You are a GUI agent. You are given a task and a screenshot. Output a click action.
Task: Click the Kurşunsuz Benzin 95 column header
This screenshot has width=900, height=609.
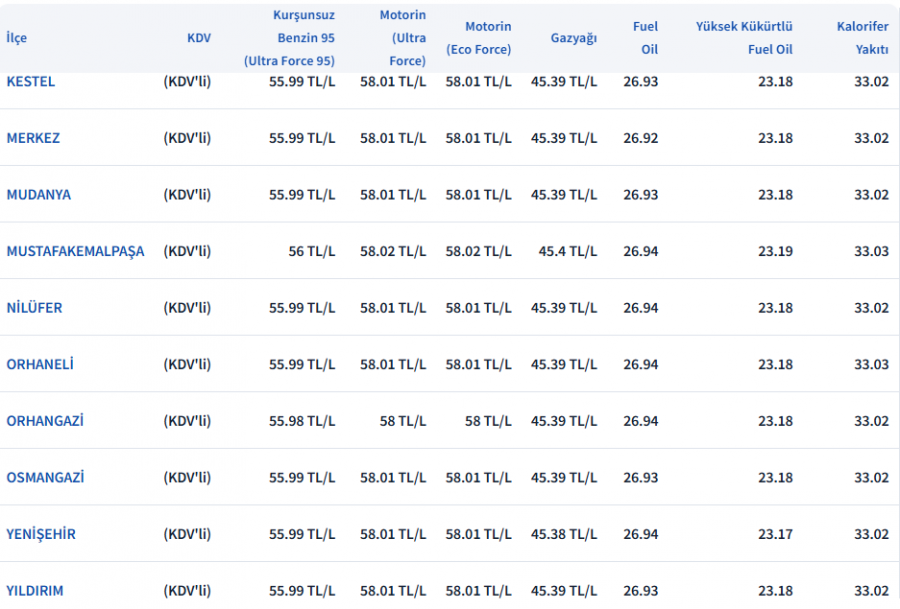[x=289, y=38]
